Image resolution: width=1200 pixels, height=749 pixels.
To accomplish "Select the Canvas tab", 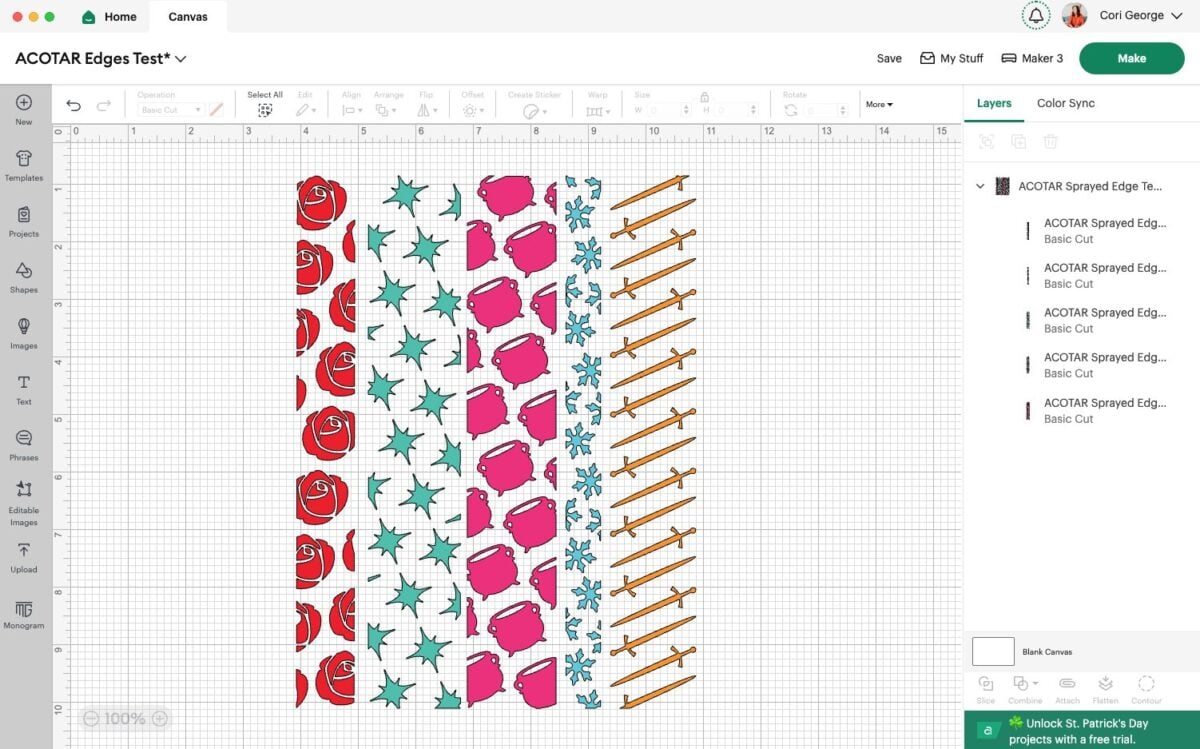I will click(188, 17).
